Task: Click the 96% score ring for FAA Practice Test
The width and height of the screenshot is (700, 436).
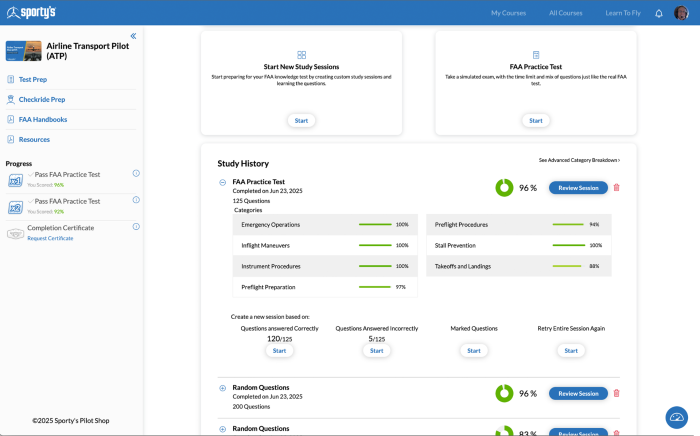Action: [x=505, y=187]
